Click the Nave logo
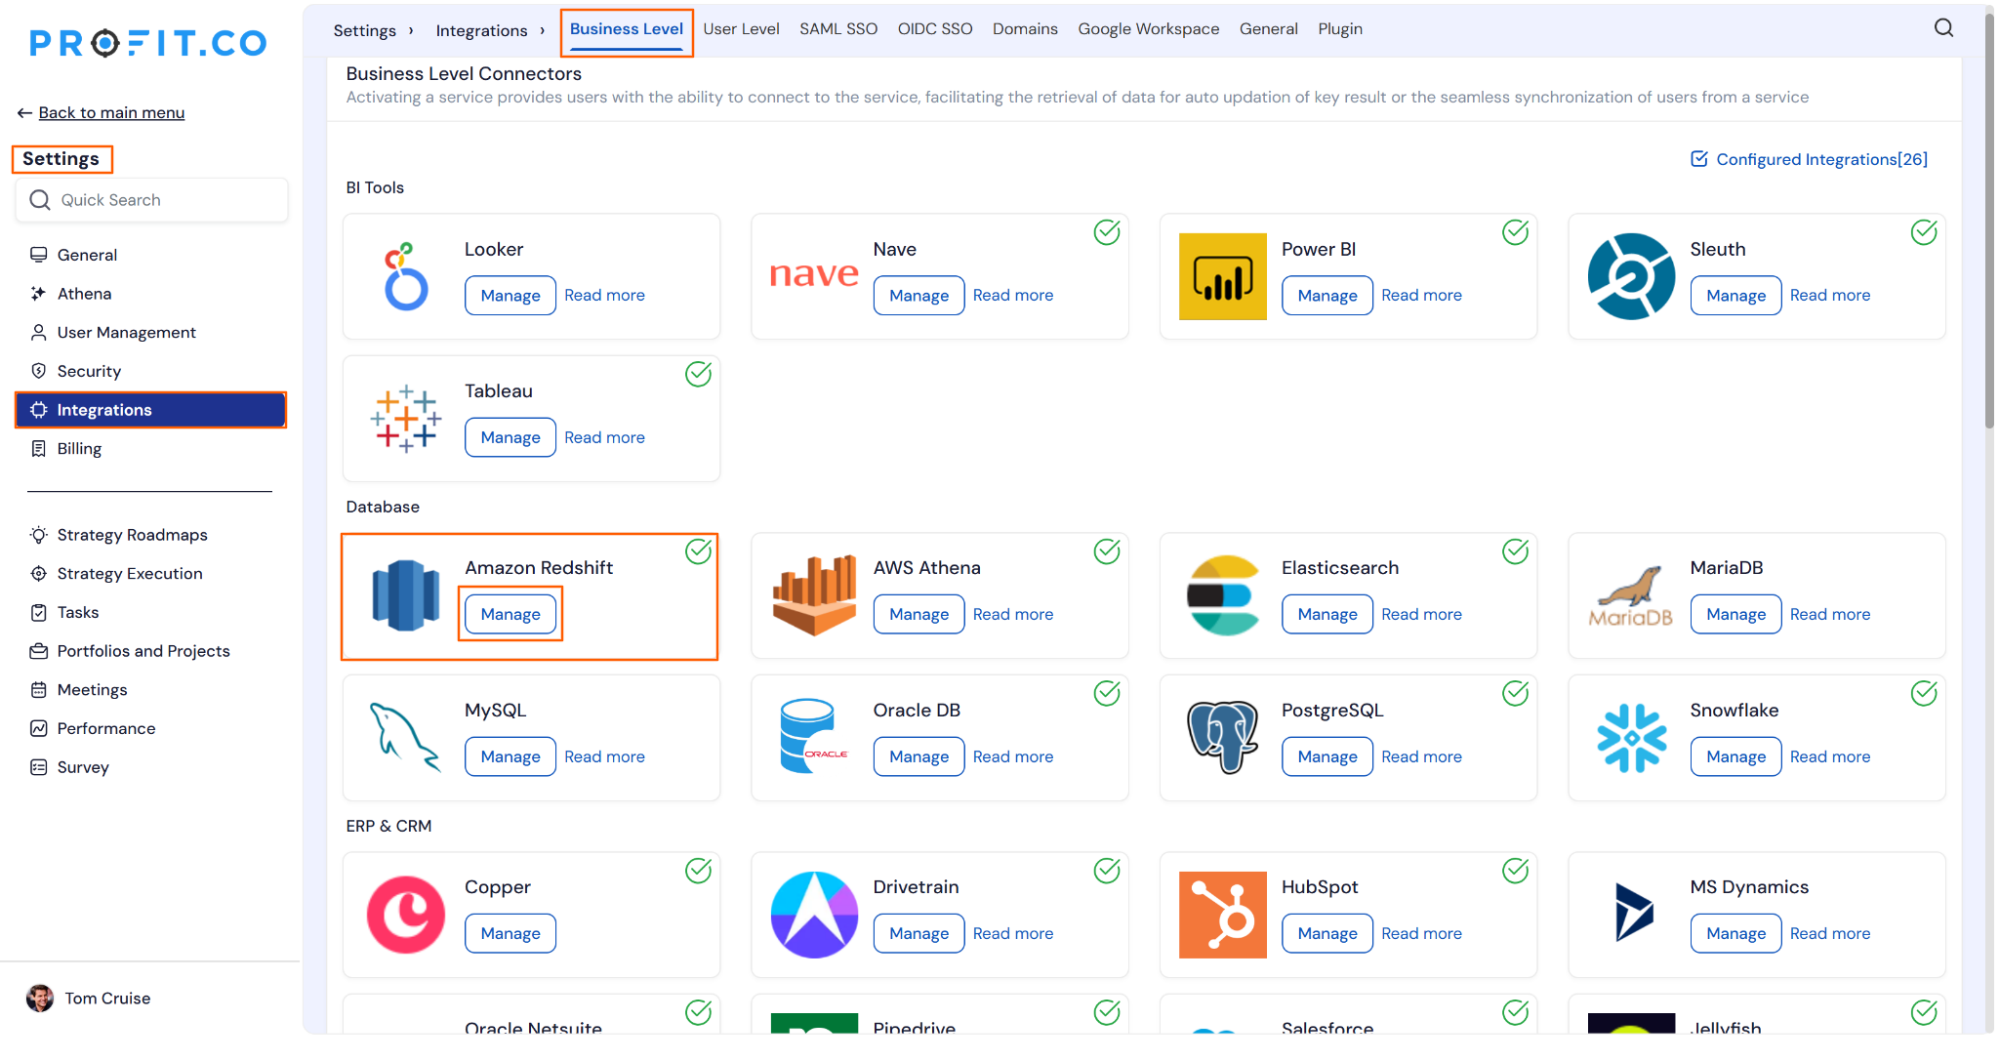Screen dimensions: 1999x1039 [814, 273]
